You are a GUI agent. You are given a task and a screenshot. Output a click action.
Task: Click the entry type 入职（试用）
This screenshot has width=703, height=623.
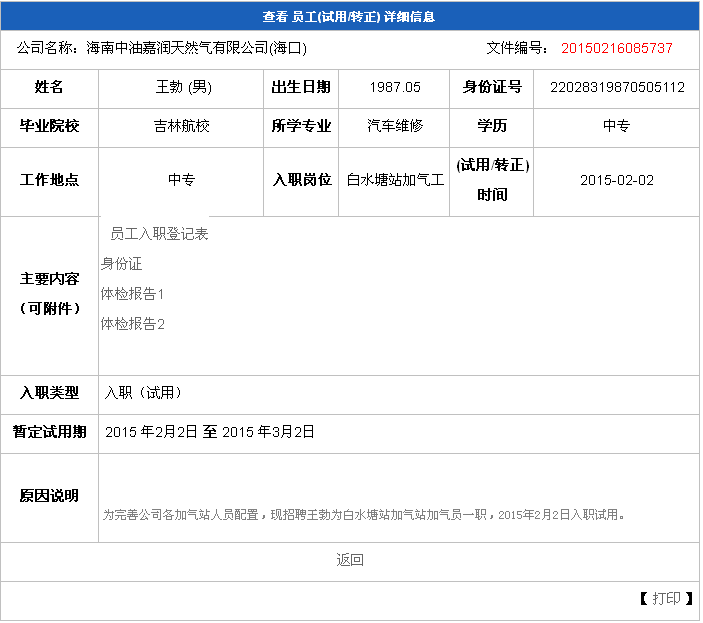click(143, 393)
